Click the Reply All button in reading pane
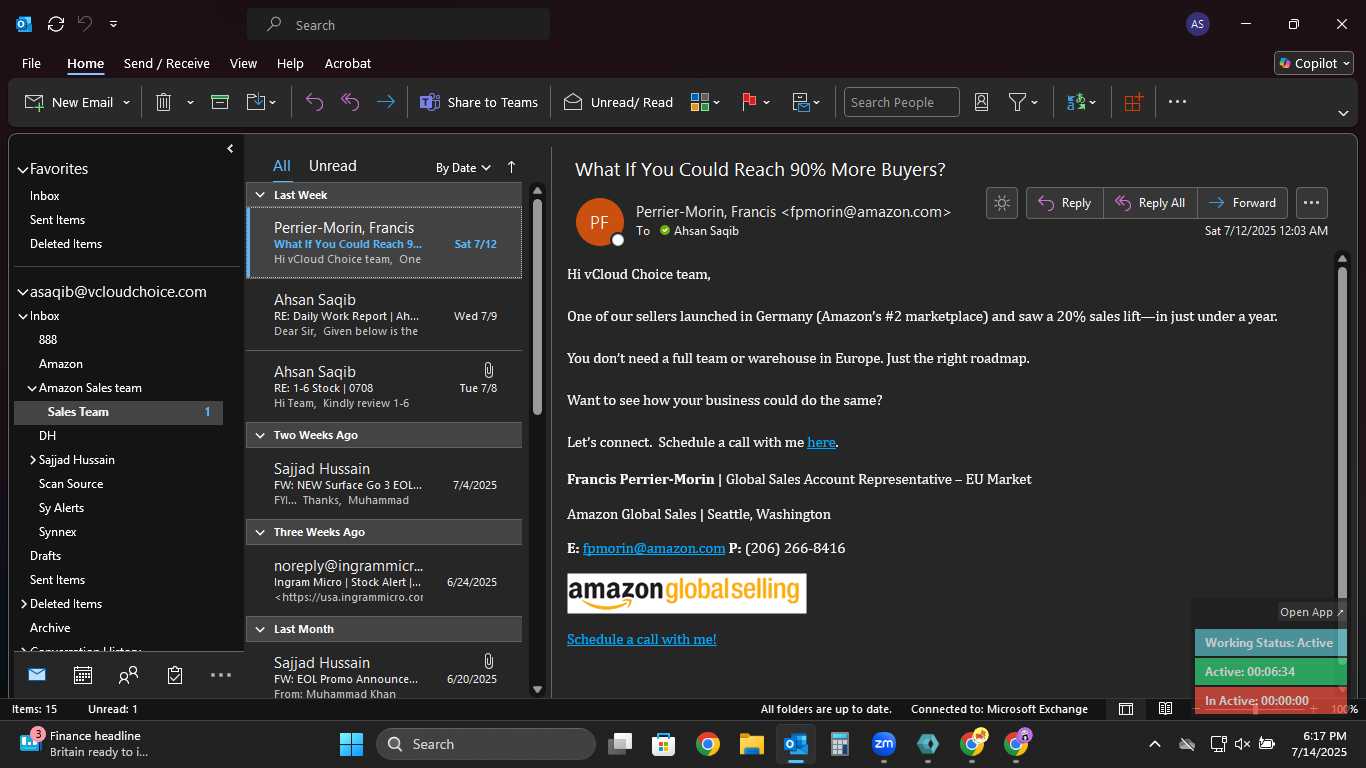Image resolution: width=1366 pixels, height=768 pixels. [1150, 203]
